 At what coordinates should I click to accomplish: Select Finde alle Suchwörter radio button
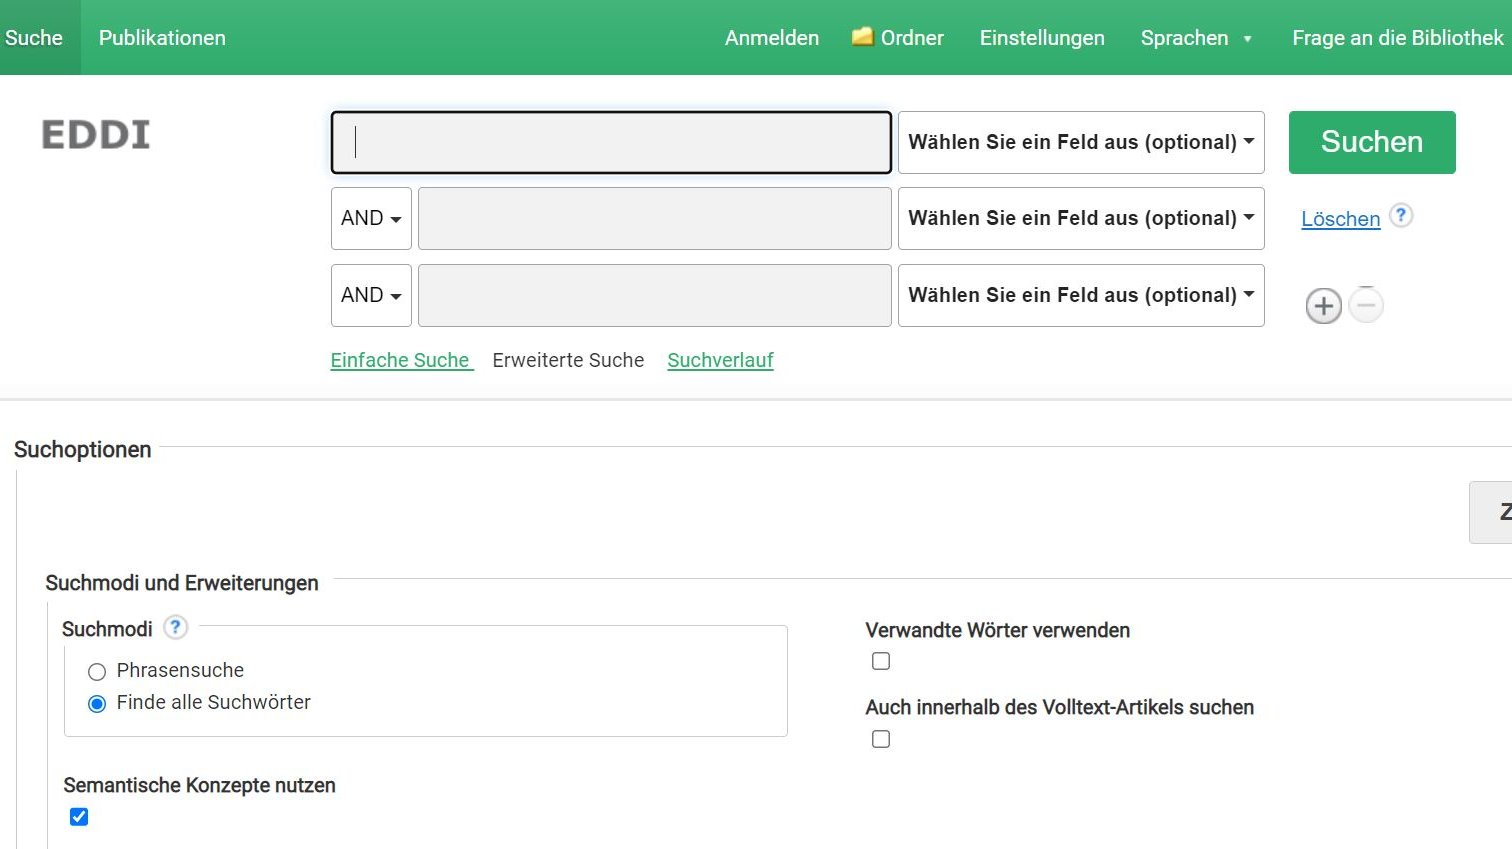click(97, 704)
